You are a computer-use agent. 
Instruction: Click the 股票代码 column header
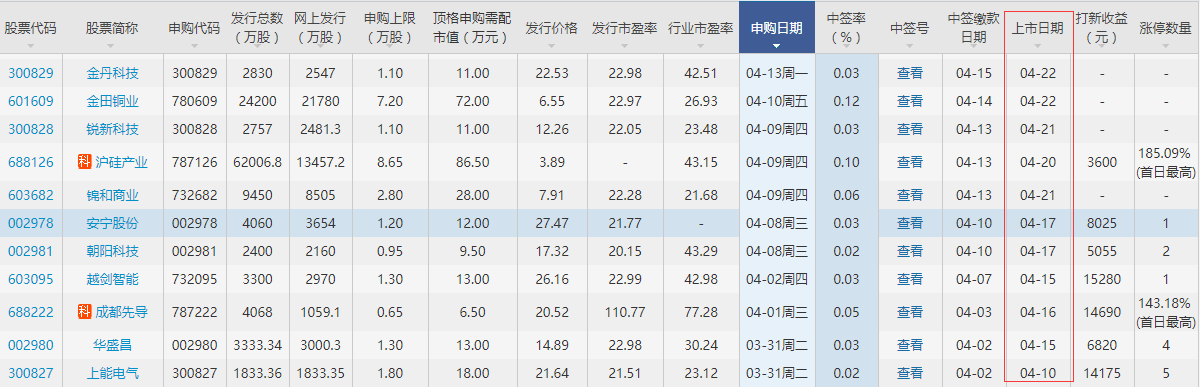(x=30, y=28)
